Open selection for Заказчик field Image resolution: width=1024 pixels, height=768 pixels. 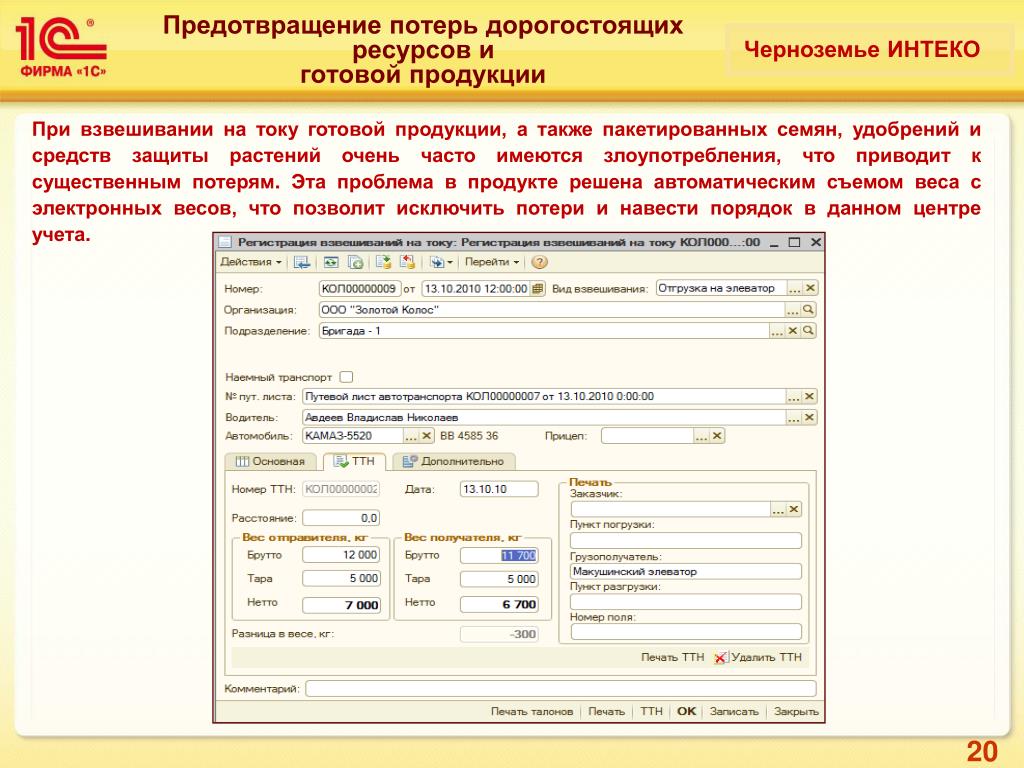click(778, 510)
